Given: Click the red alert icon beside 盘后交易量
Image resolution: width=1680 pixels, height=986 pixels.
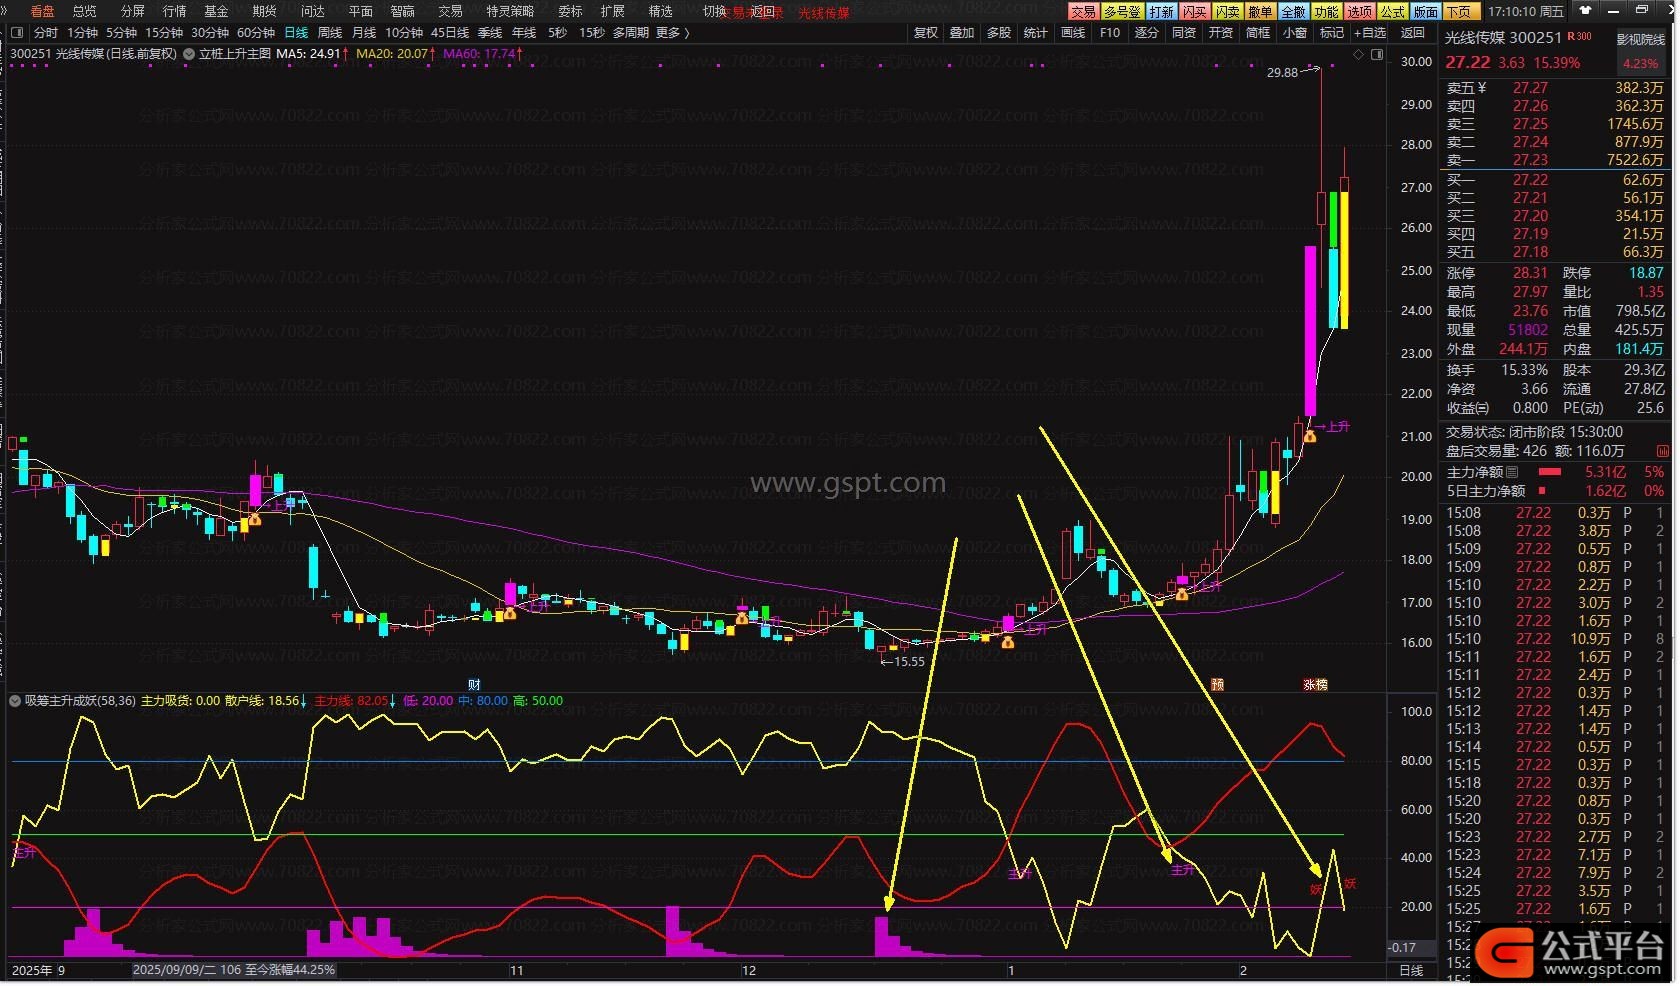Looking at the screenshot, I should pyautogui.click(x=1662, y=451).
